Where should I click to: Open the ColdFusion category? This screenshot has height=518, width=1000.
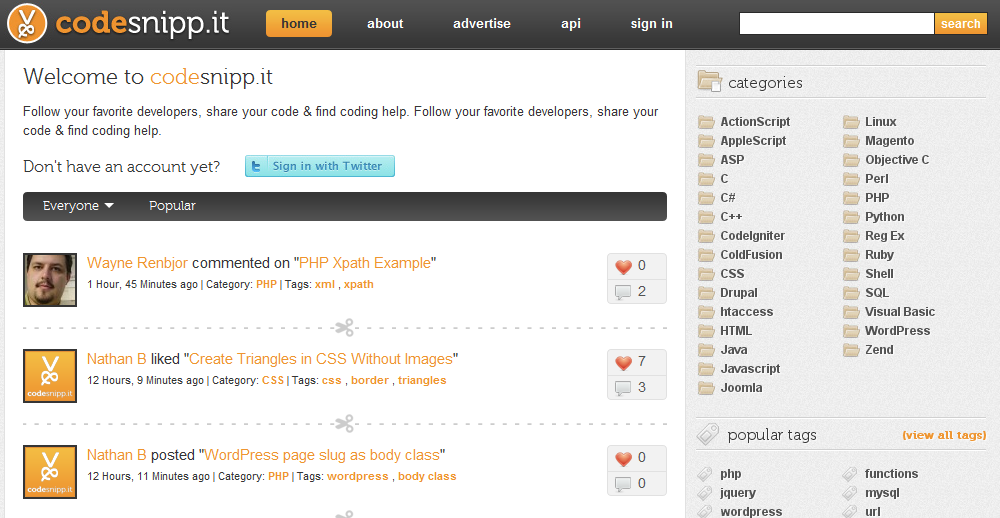coord(751,255)
